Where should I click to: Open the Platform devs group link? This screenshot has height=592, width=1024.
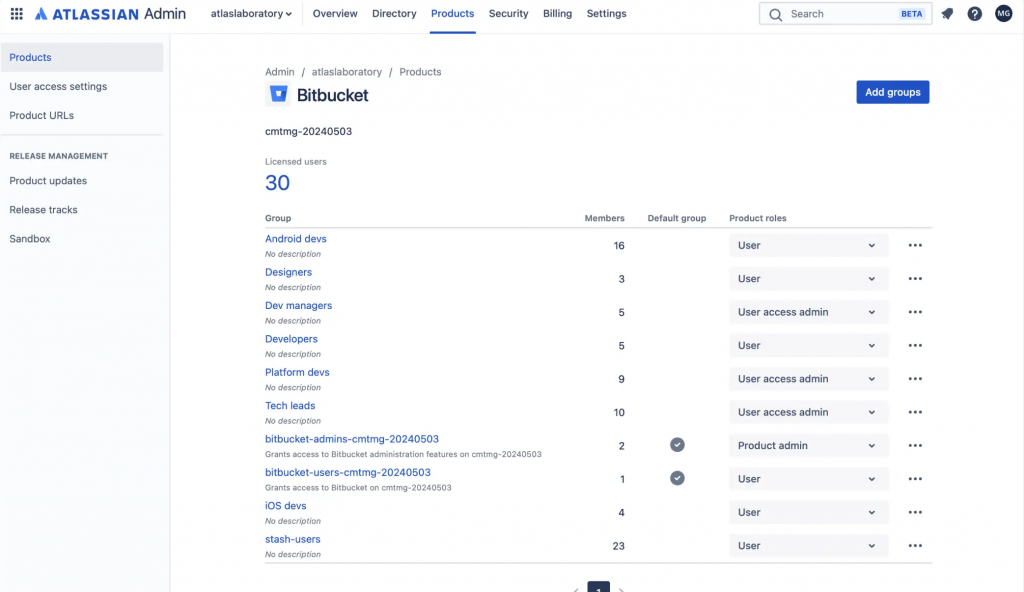[297, 372]
